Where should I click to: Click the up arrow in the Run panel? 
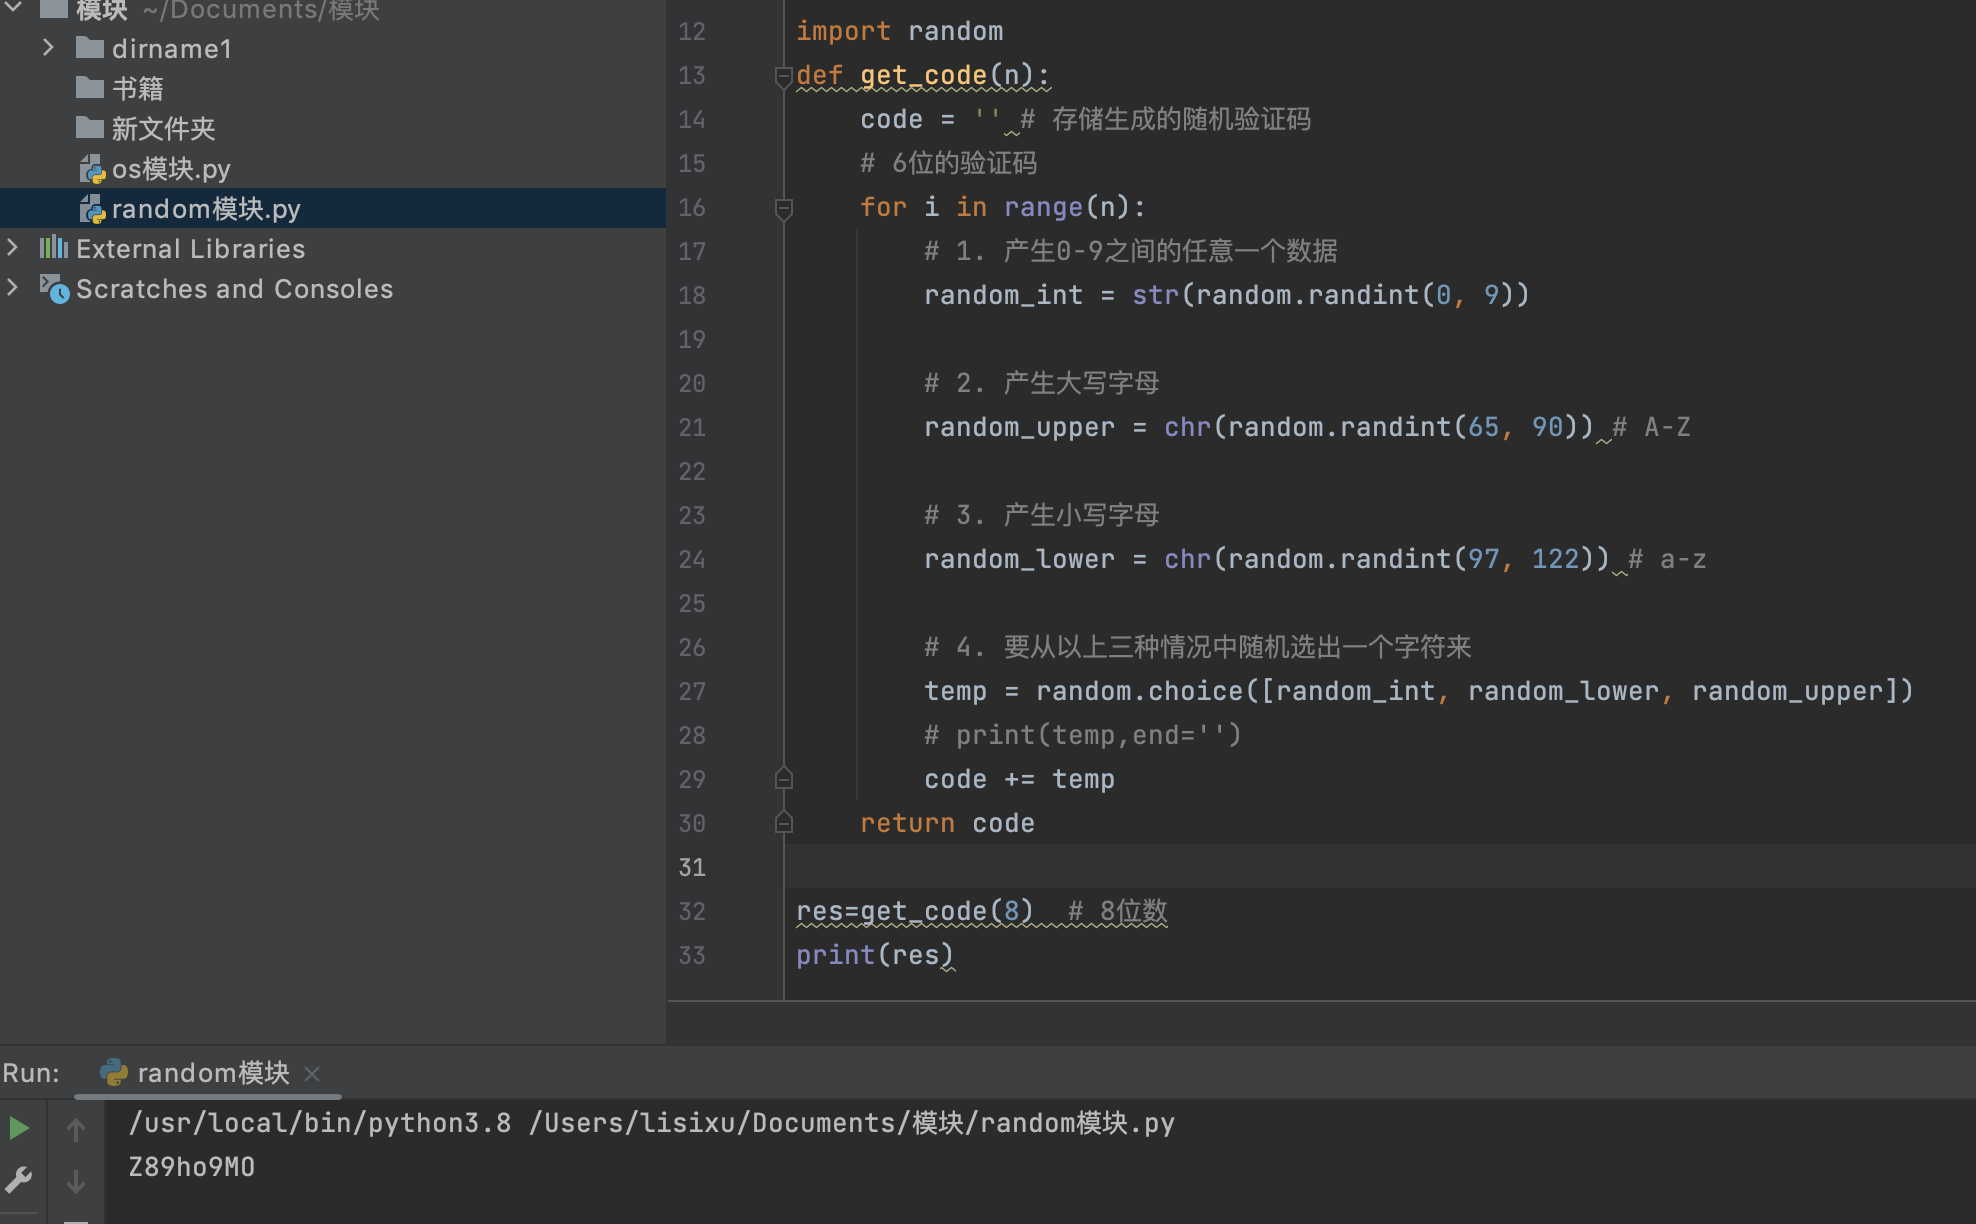(76, 1130)
